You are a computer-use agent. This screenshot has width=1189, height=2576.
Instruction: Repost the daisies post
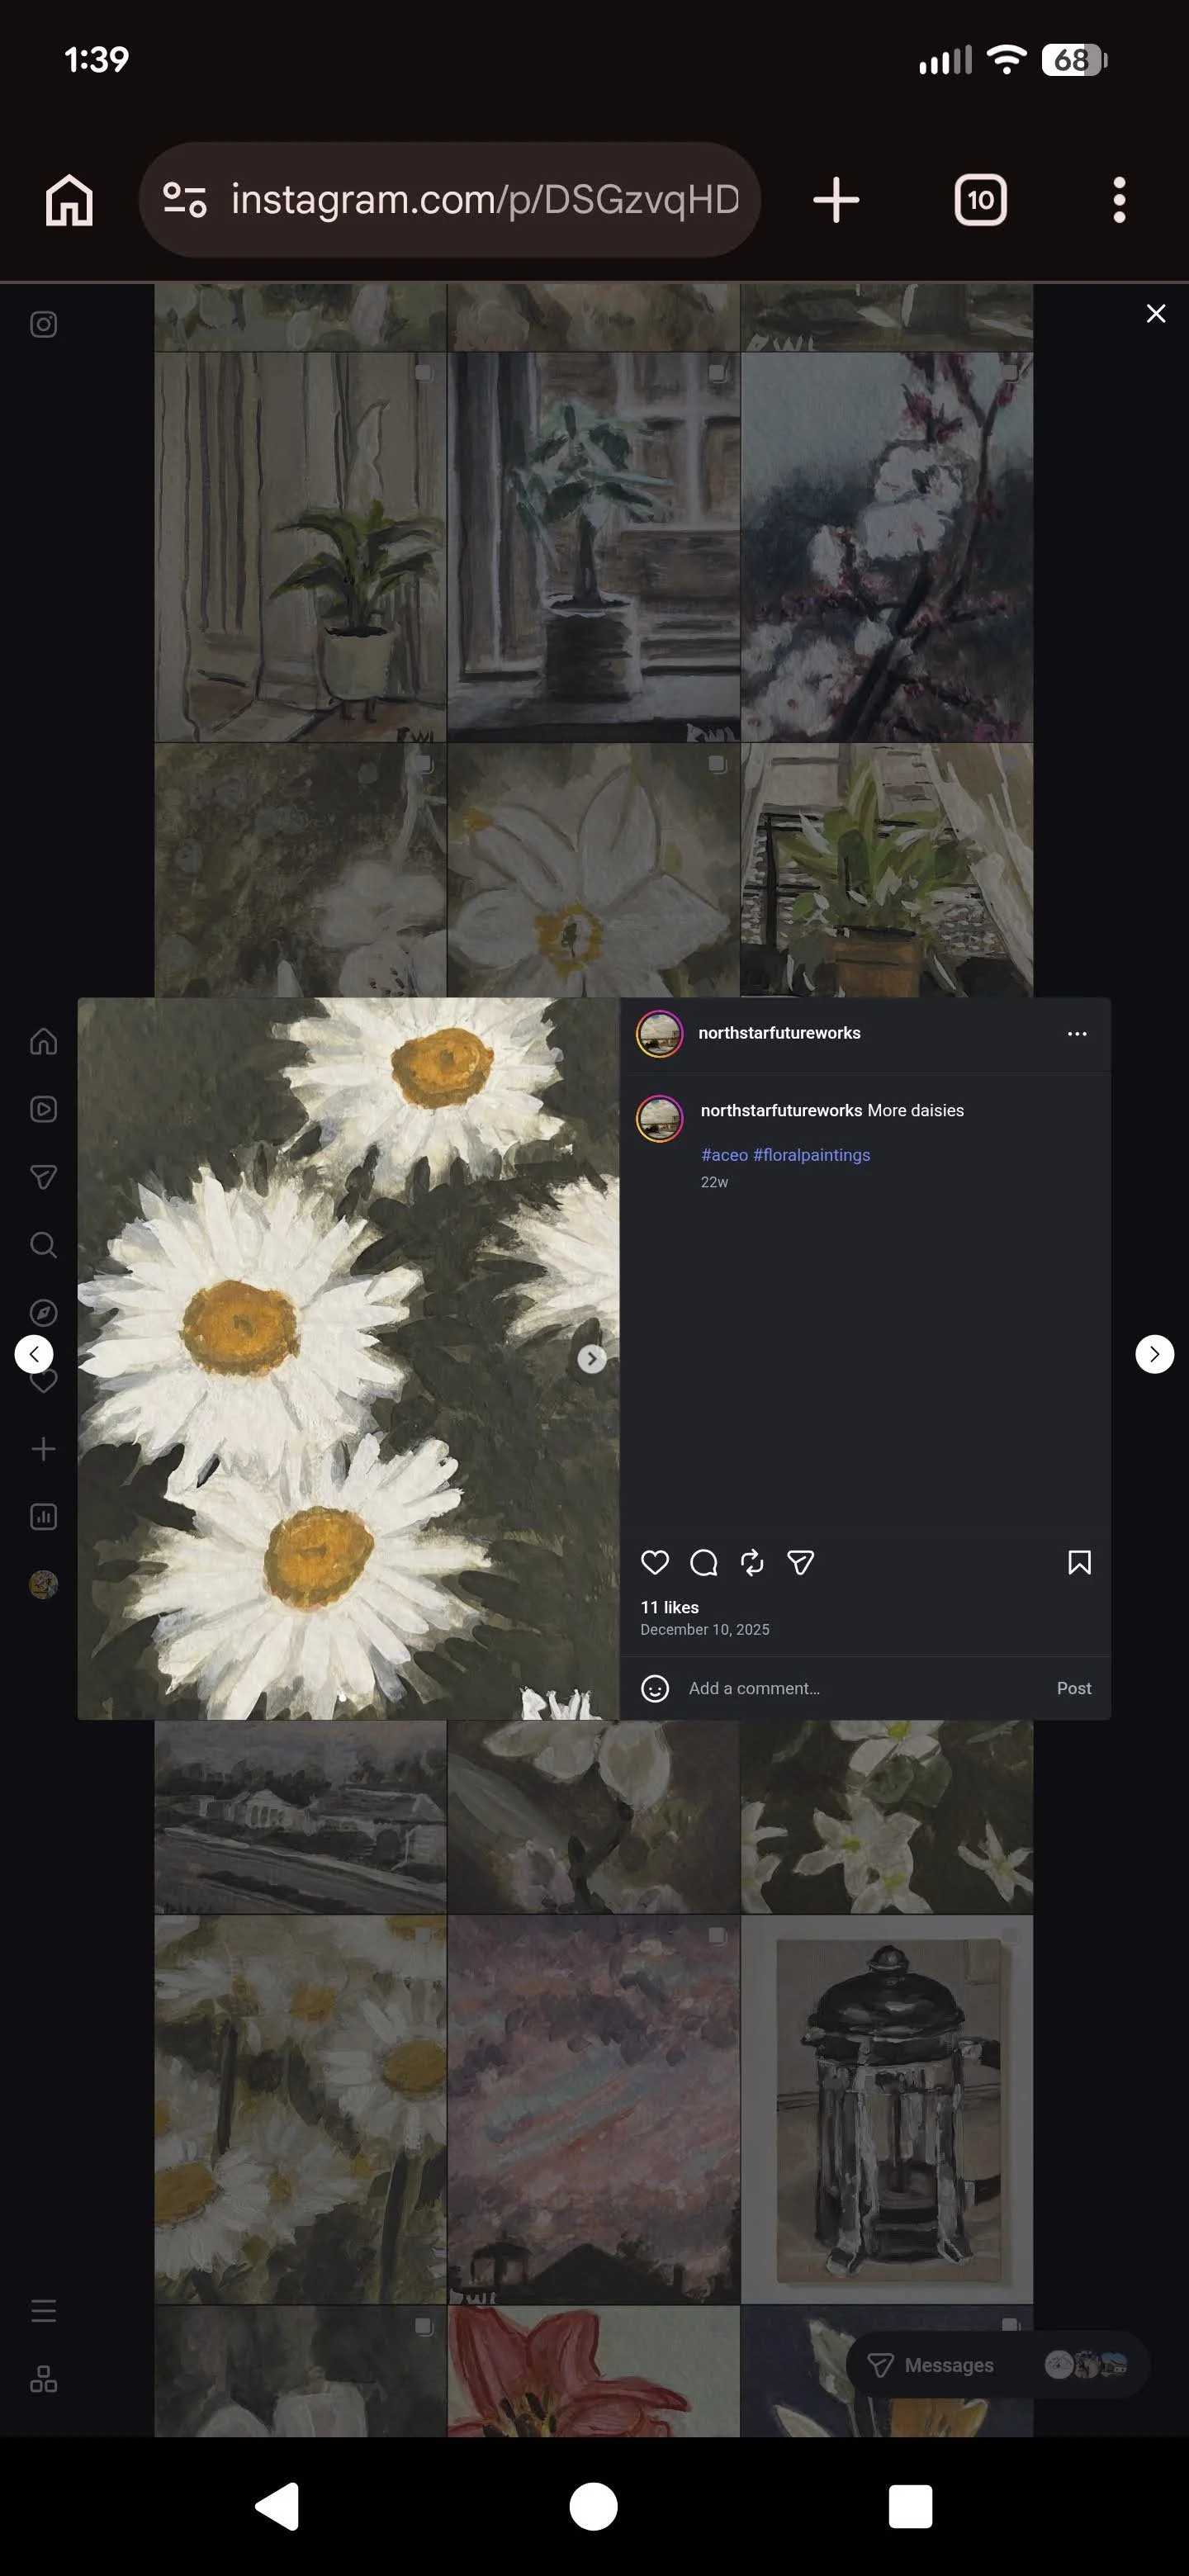click(x=752, y=1562)
